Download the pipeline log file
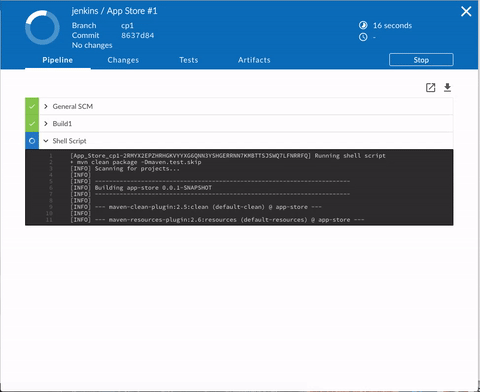This screenshot has width=480, height=392. (x=447, y=87)
